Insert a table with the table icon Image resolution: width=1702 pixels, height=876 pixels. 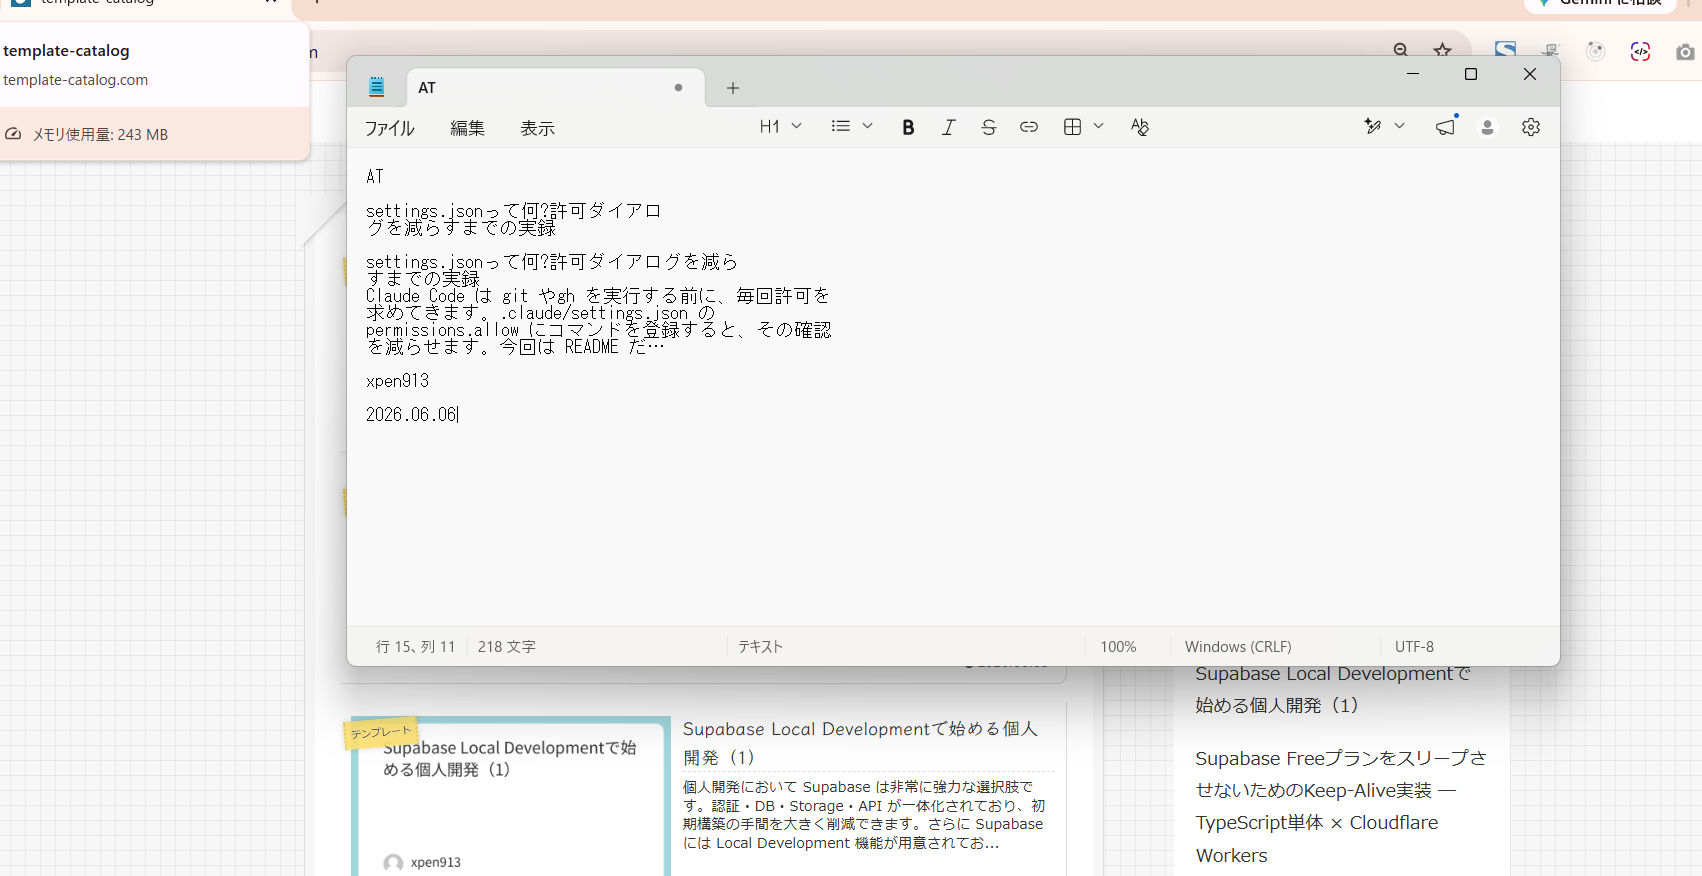pyautogui.click(x=1072, y=127)
